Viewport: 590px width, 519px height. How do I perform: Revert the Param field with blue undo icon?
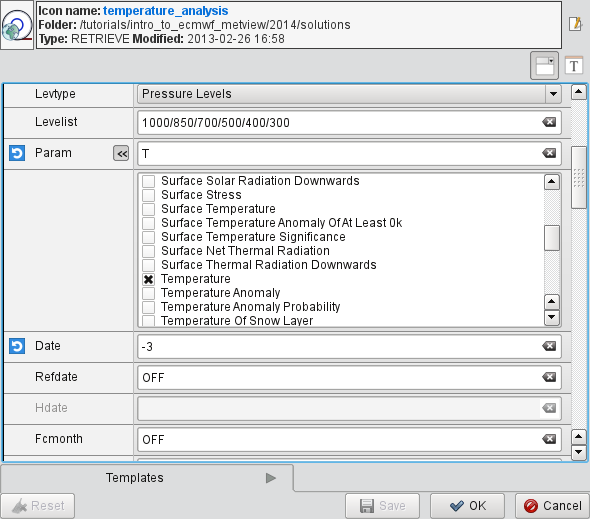coord(17,153)
